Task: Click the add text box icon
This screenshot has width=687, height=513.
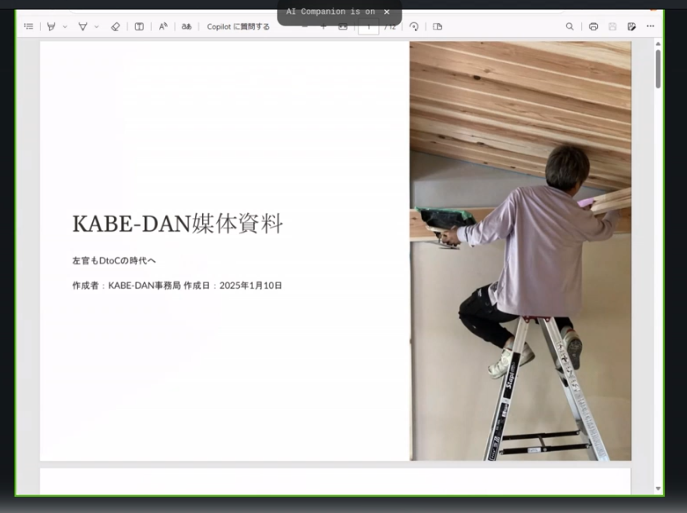Action: [139, 27]
